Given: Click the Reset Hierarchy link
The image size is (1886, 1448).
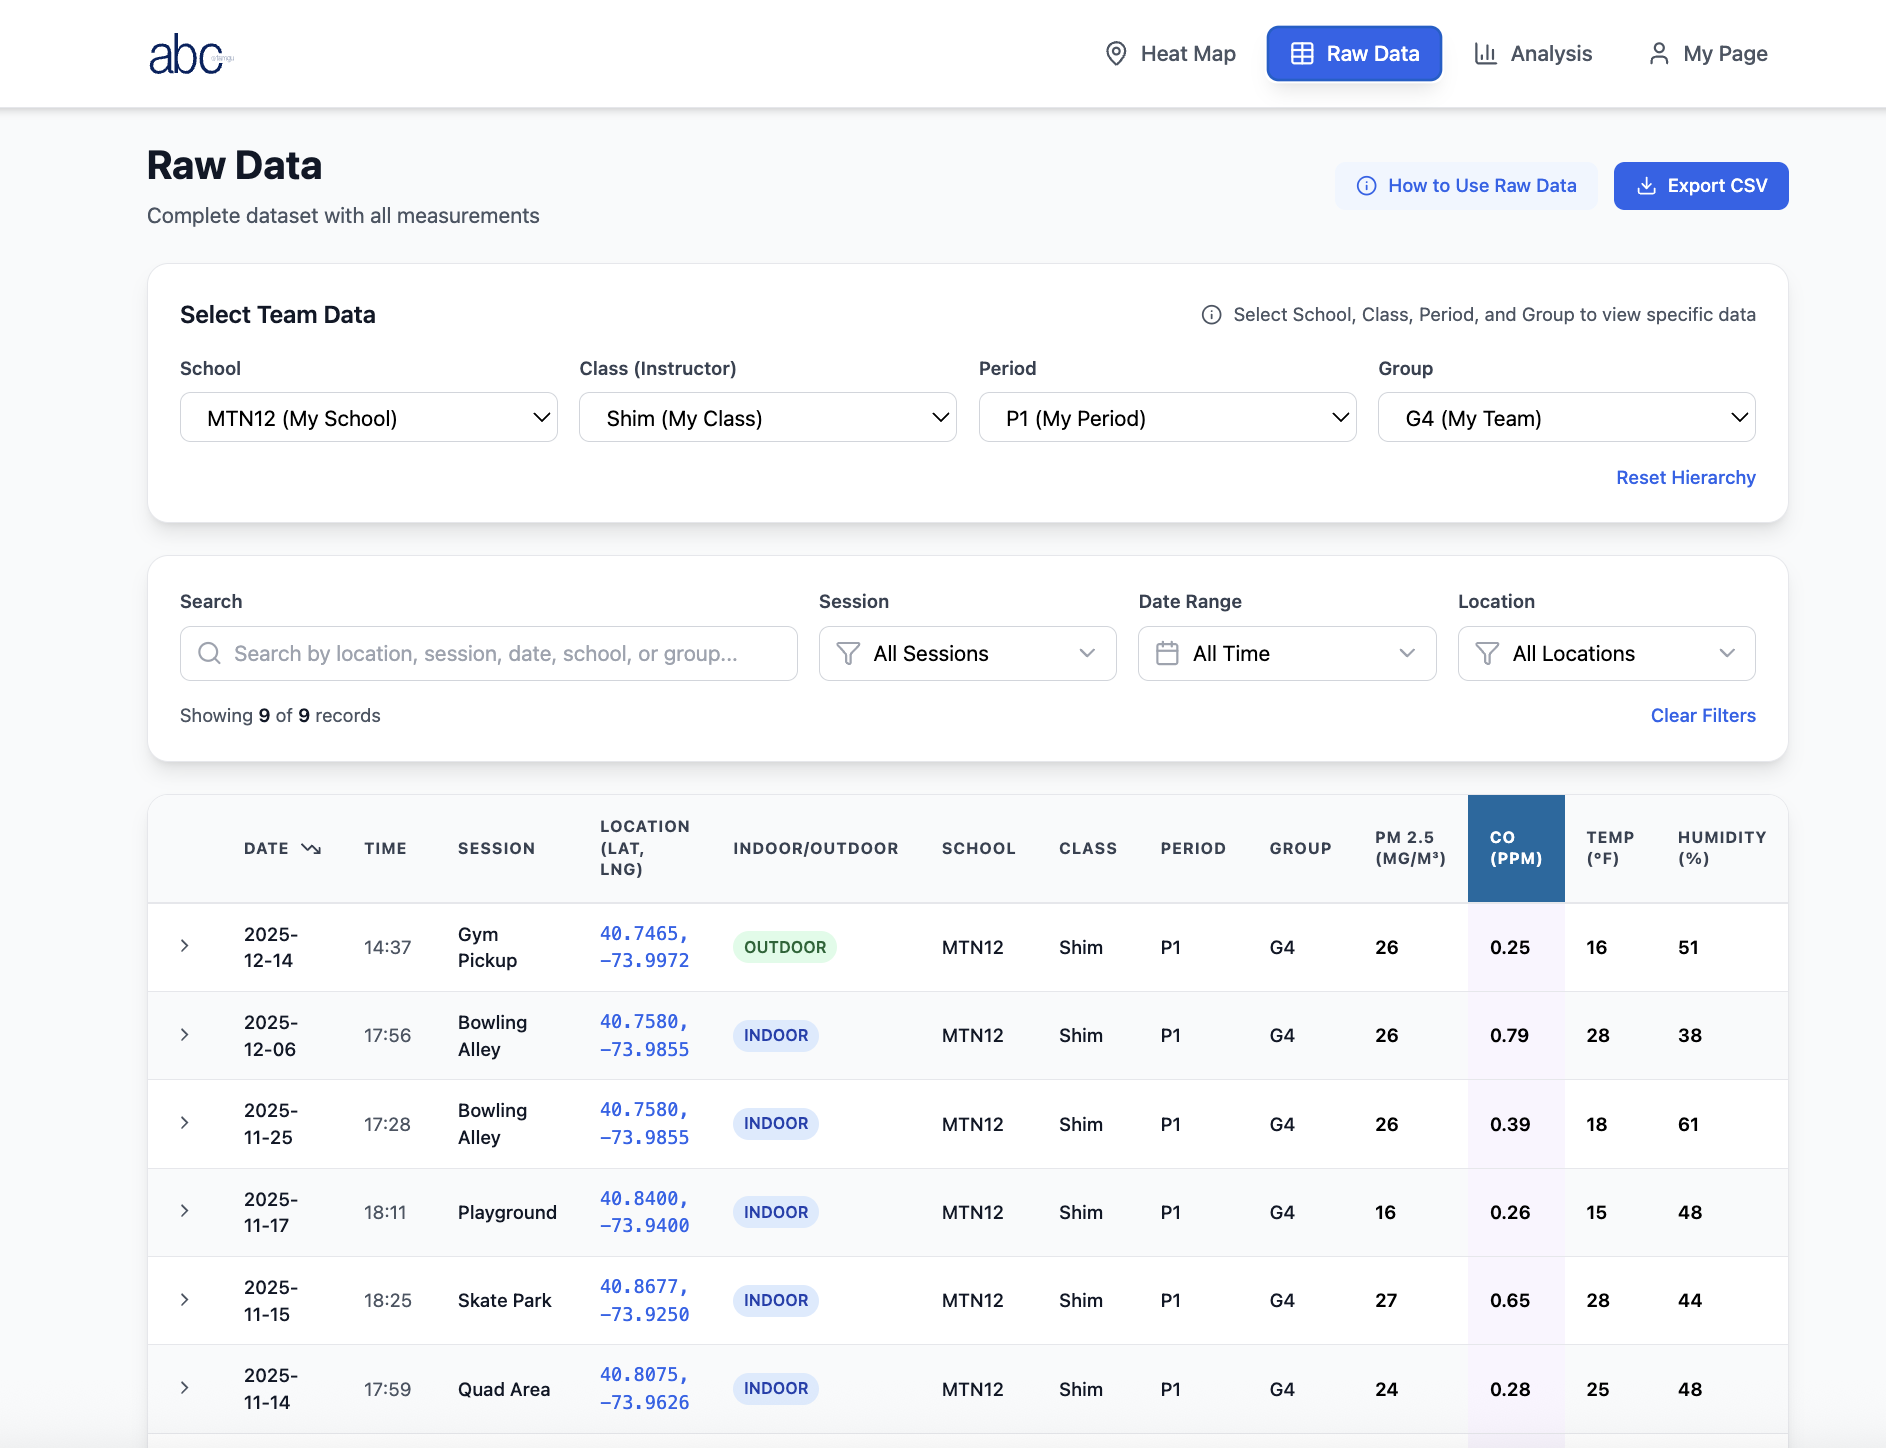Looking at the screenshot, I should coord(1685,478).
